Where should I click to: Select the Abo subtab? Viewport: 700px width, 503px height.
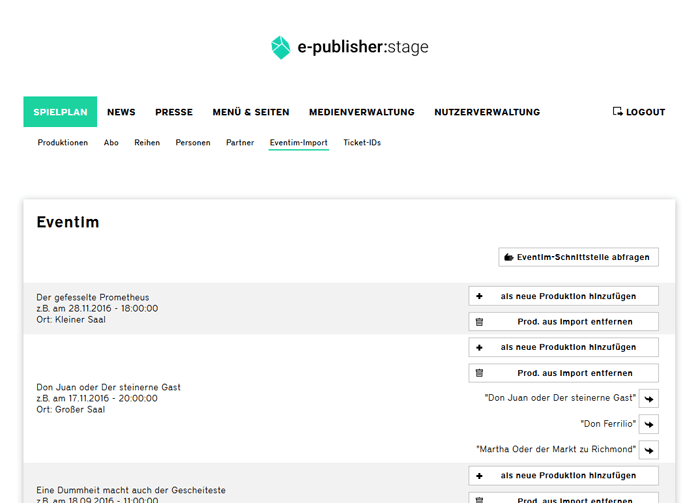(111, 143)
